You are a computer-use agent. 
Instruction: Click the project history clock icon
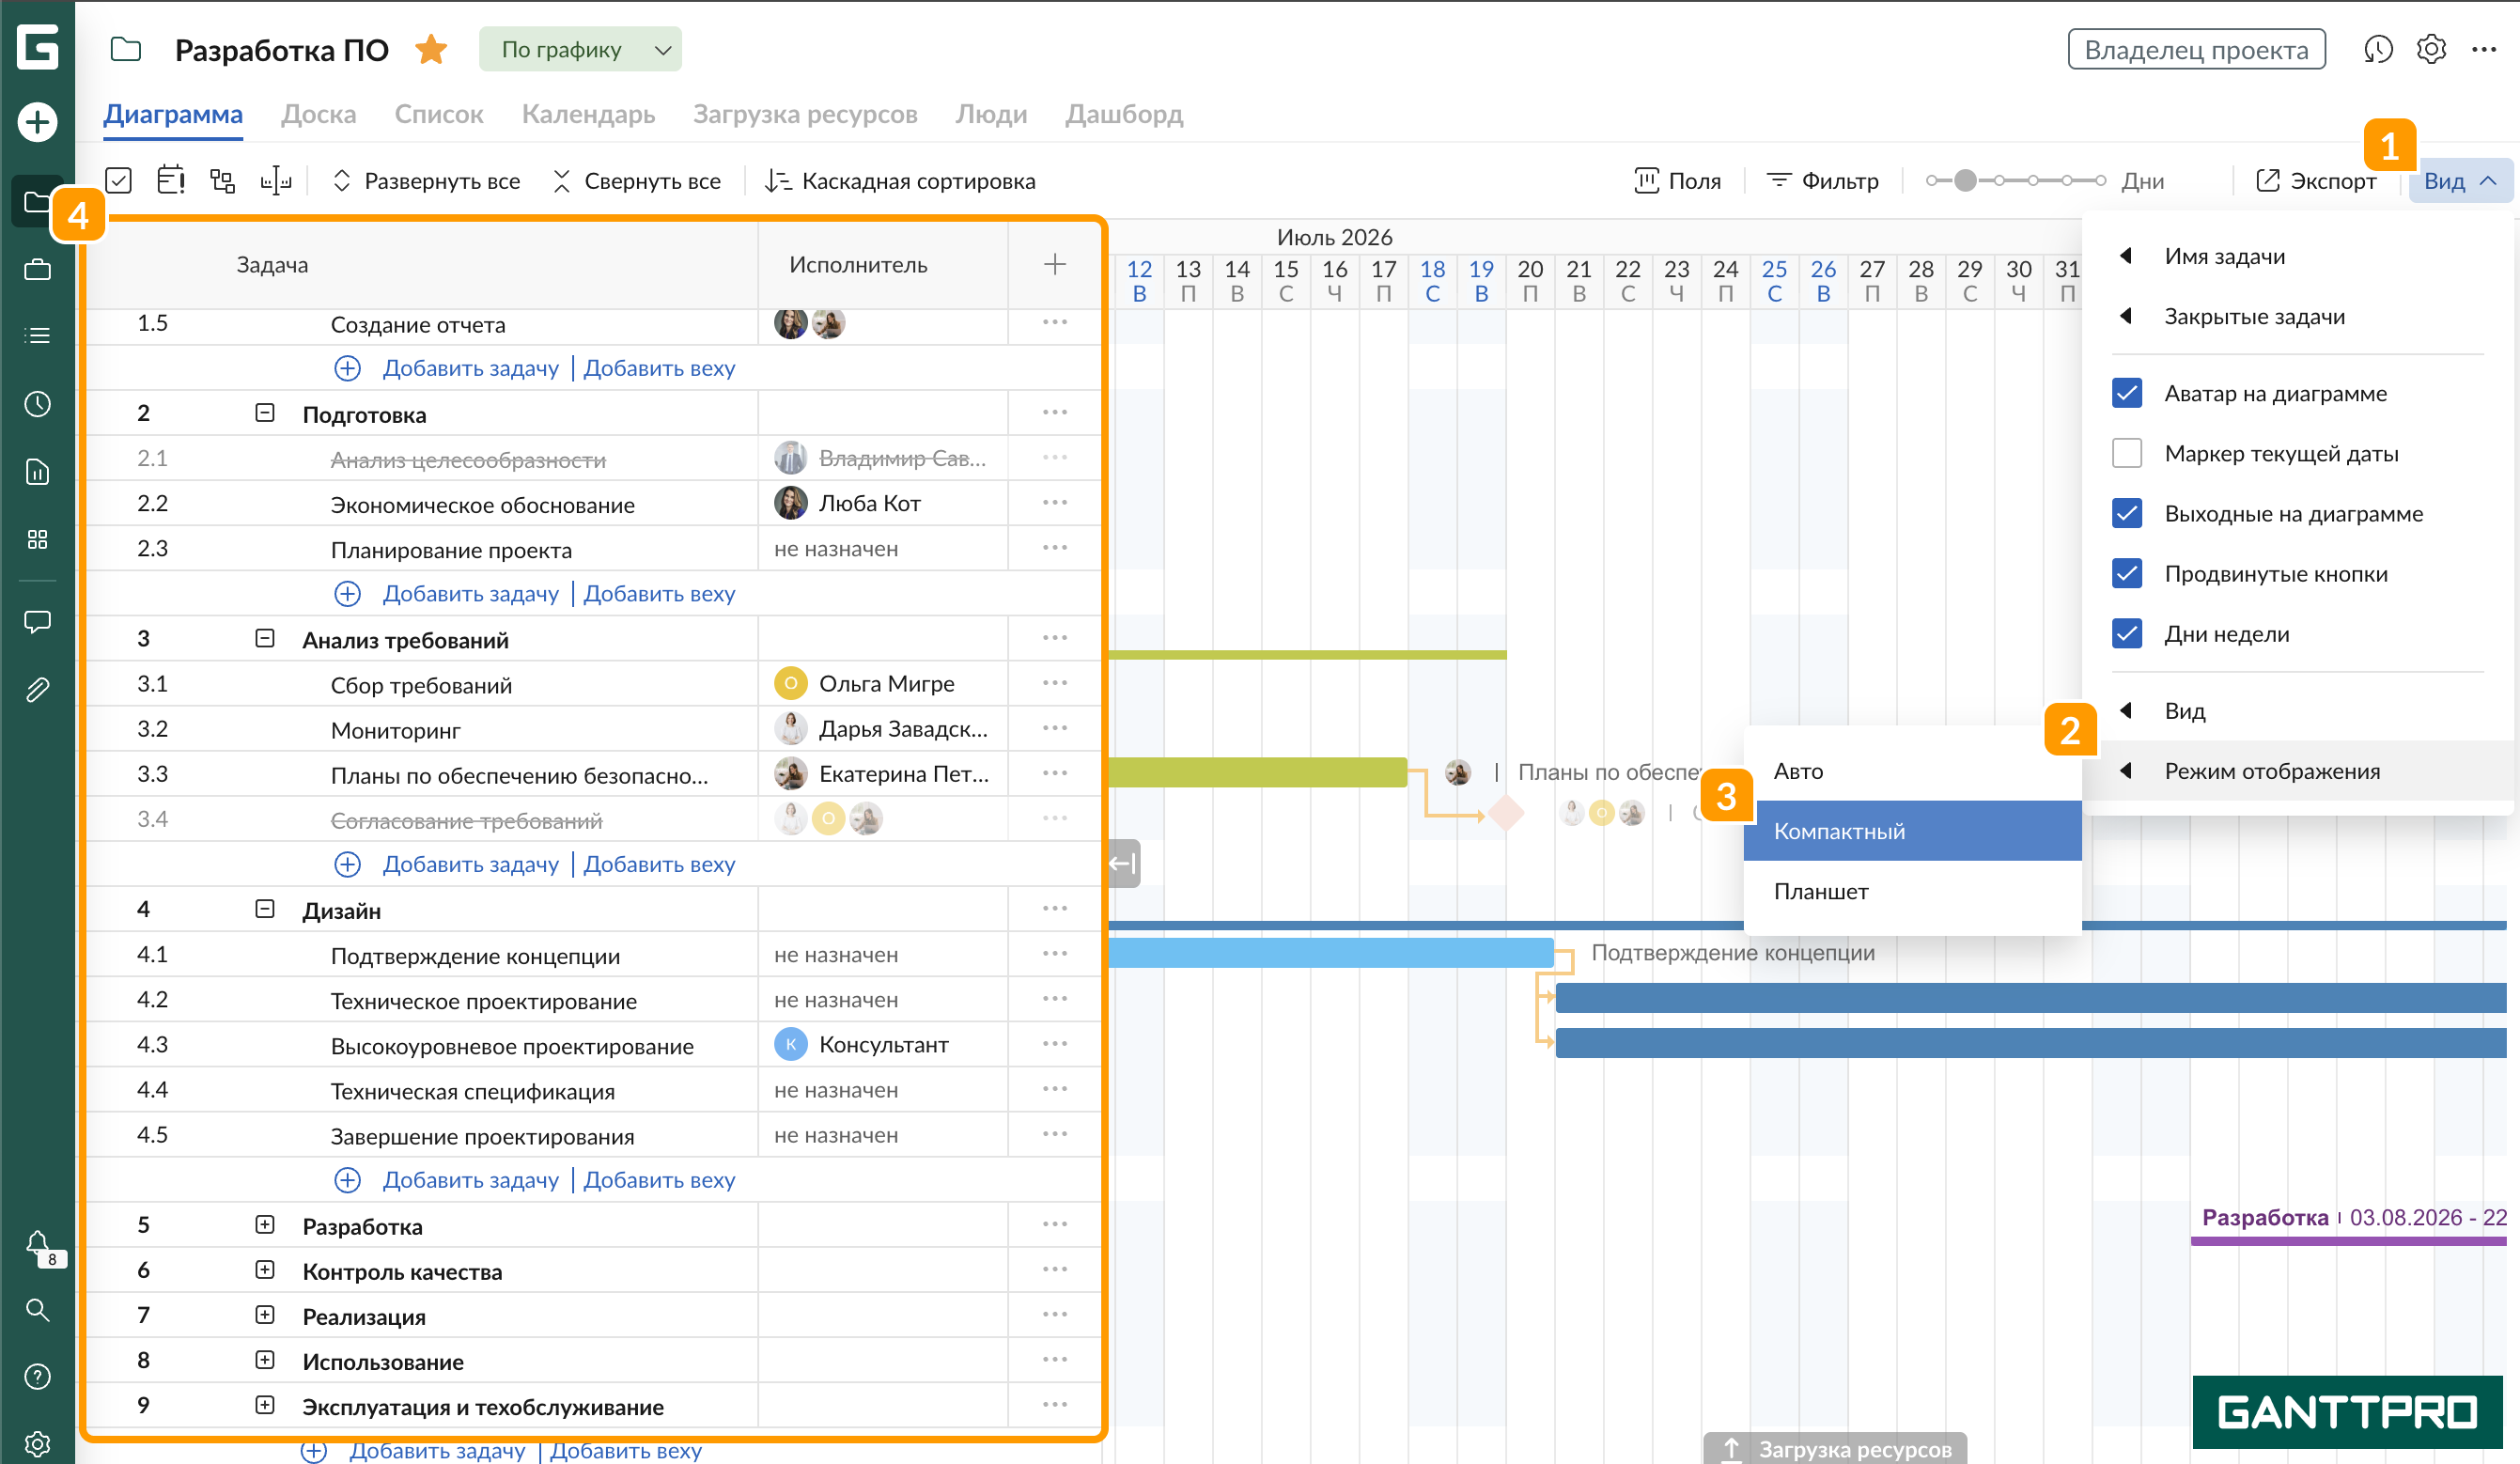click(2377, 49)
